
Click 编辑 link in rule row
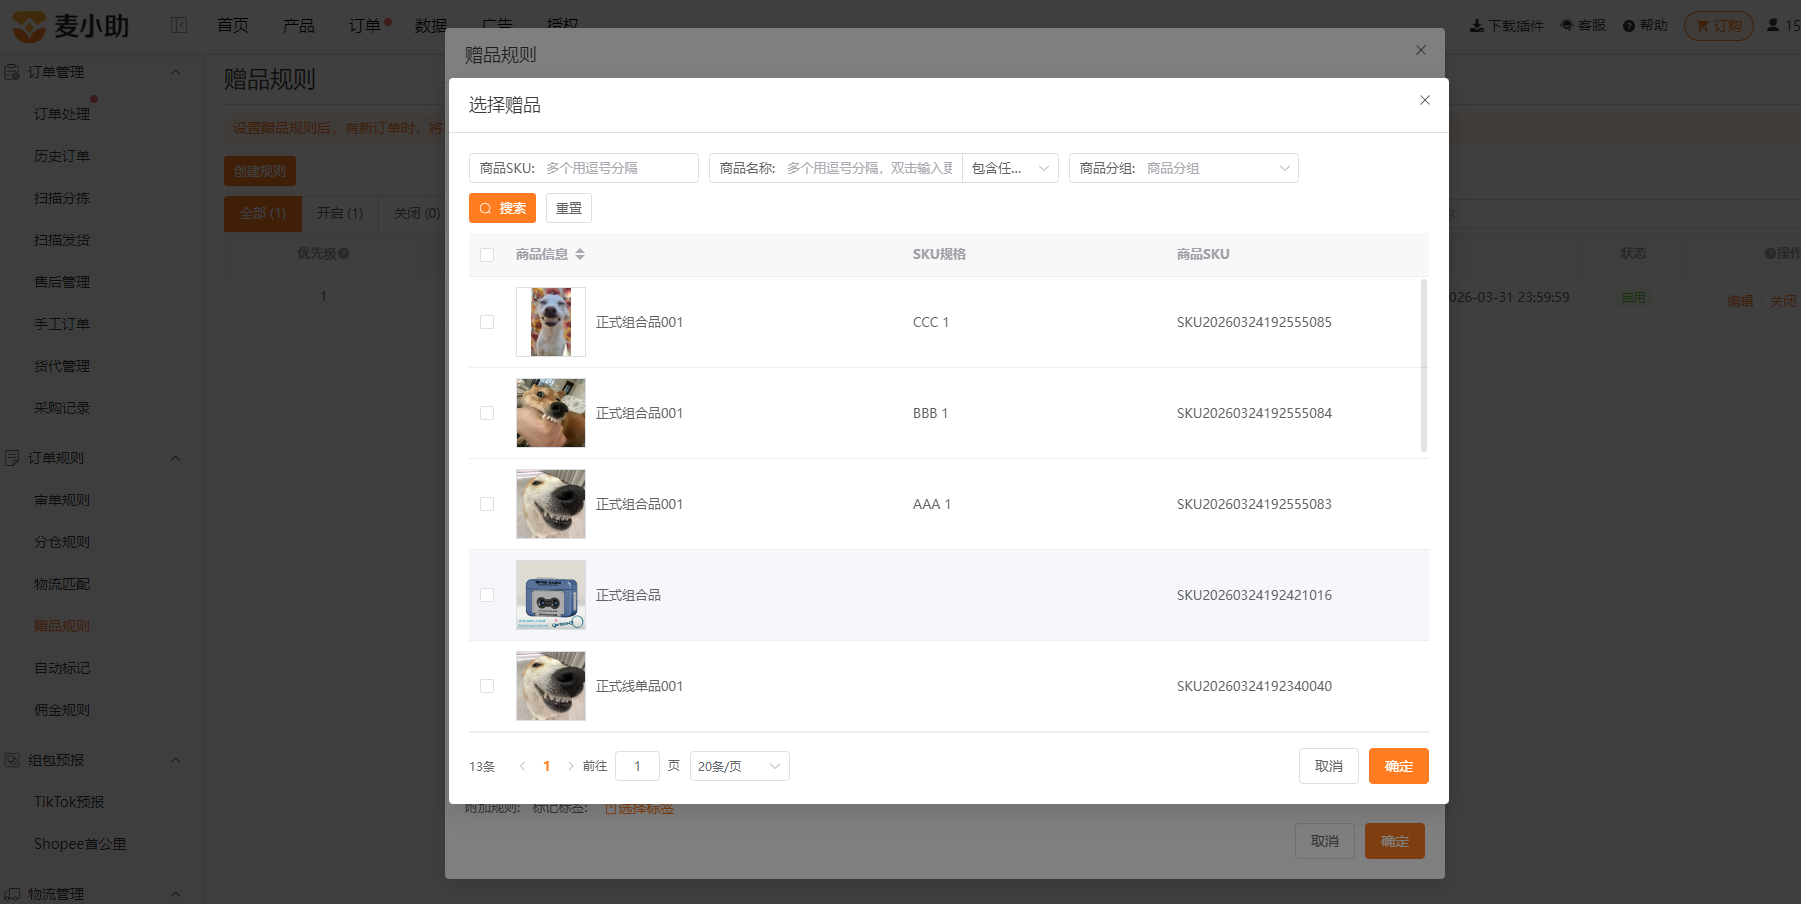pos(1740,301)
